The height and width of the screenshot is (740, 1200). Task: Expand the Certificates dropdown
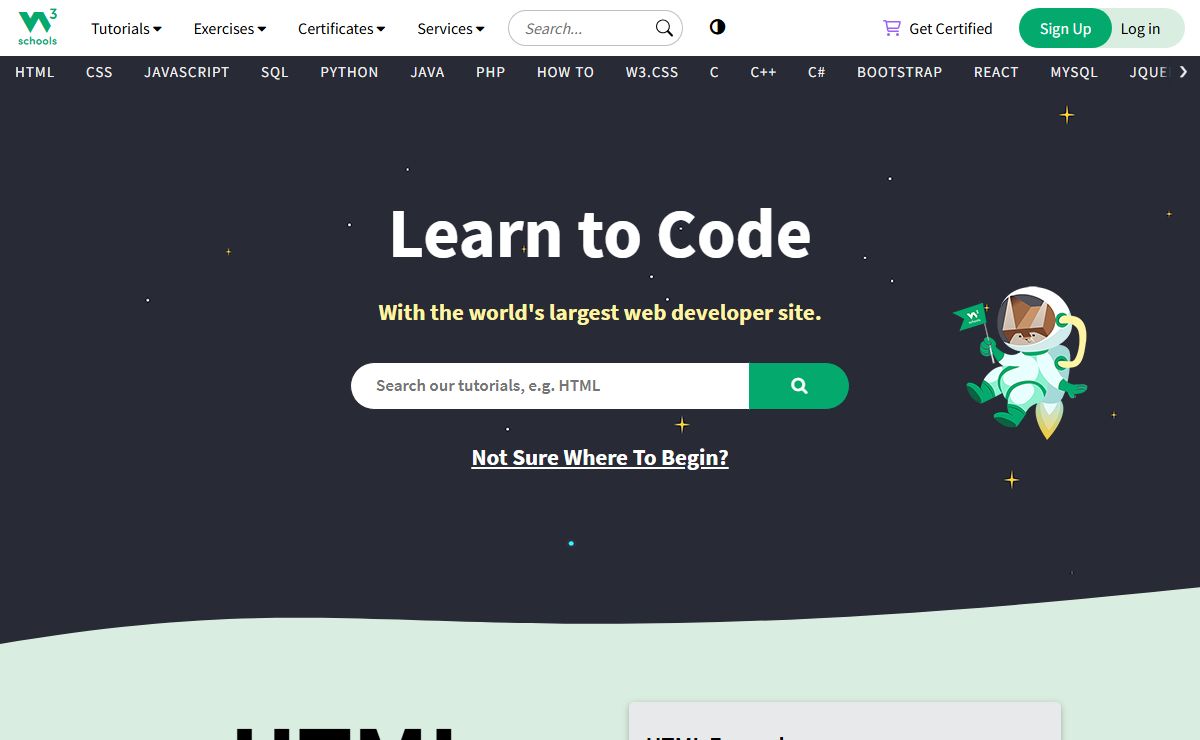[x=341, y=28]
